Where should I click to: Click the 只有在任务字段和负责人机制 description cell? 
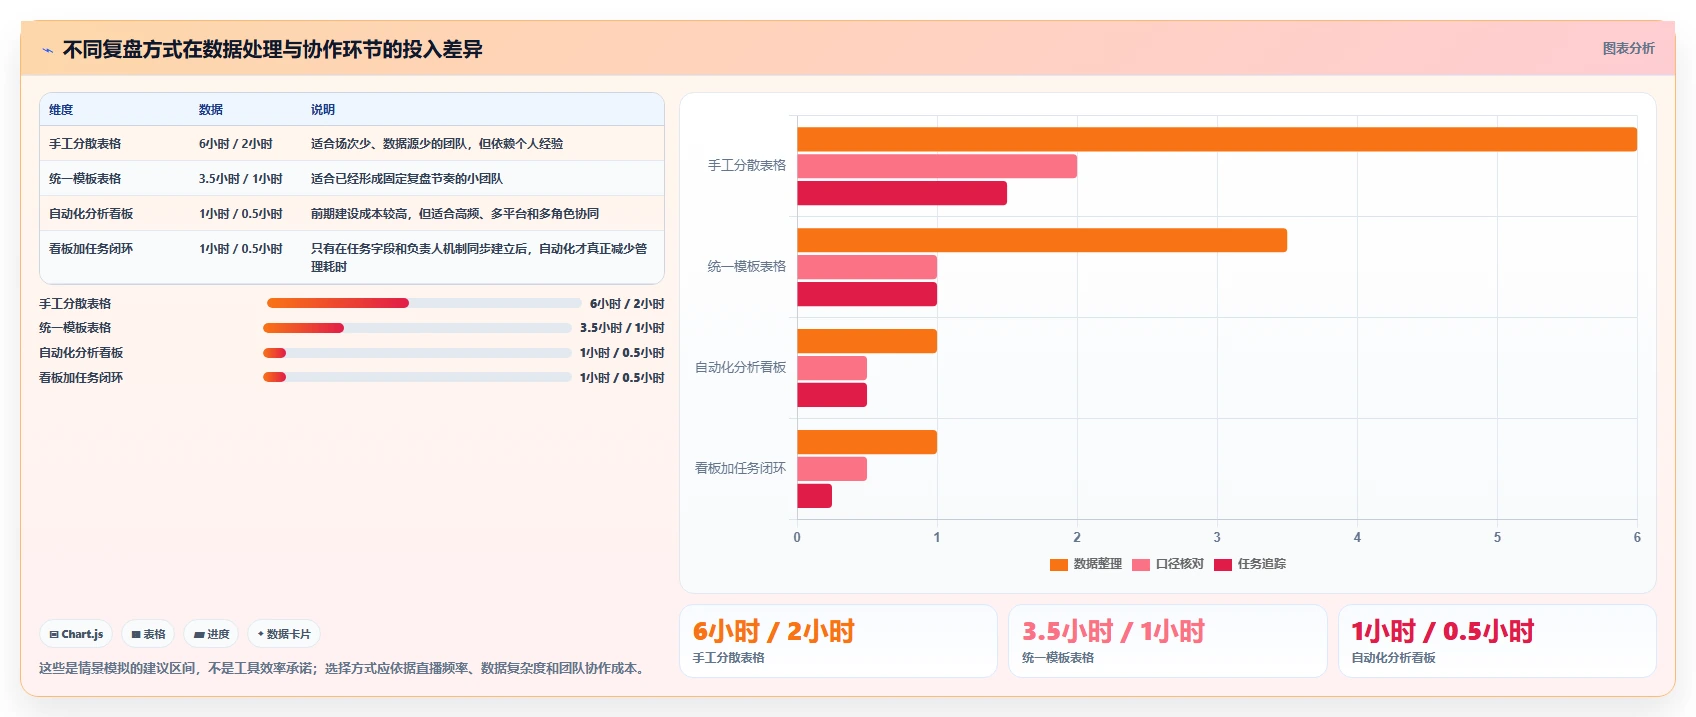click(479, 258)
